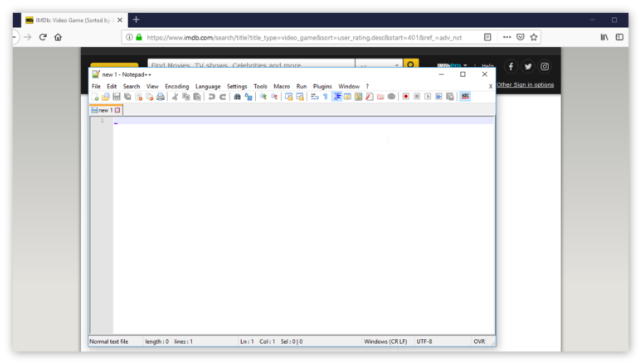642x364 pixels.
Task: Open the Language menu dropdown
Action: [208, 86]
